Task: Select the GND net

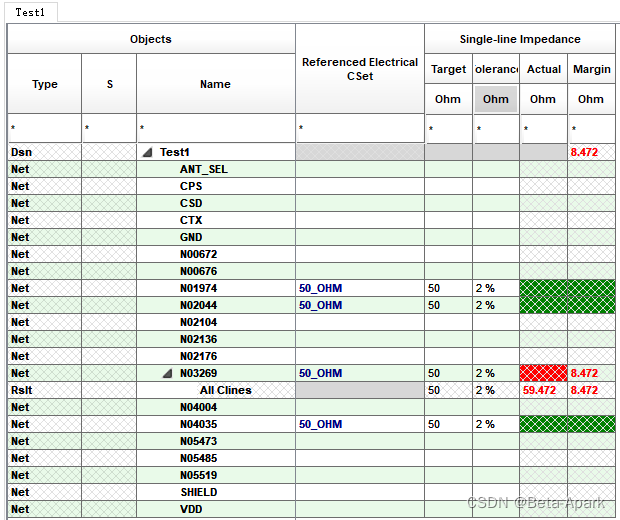Action: [191, 238]
